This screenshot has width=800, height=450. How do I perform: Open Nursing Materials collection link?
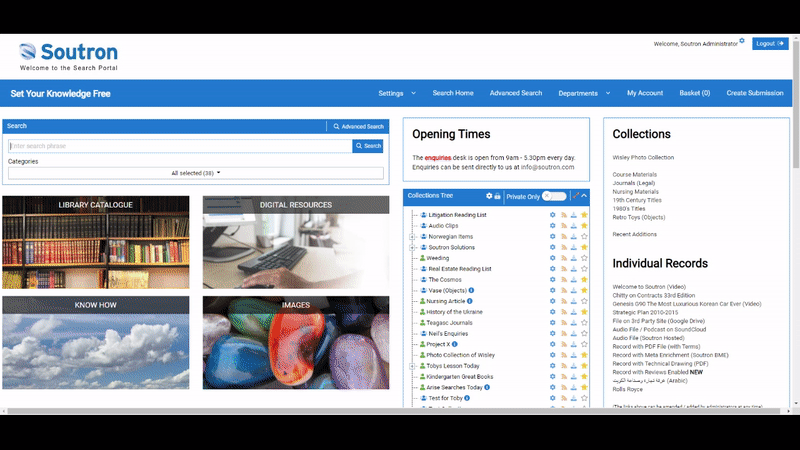635,192
